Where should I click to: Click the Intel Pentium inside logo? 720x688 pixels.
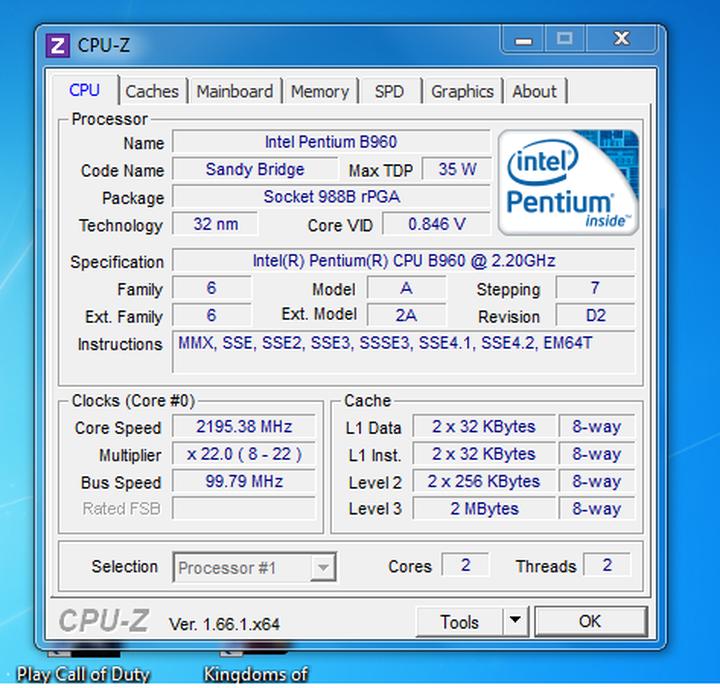tap(568, 182)
